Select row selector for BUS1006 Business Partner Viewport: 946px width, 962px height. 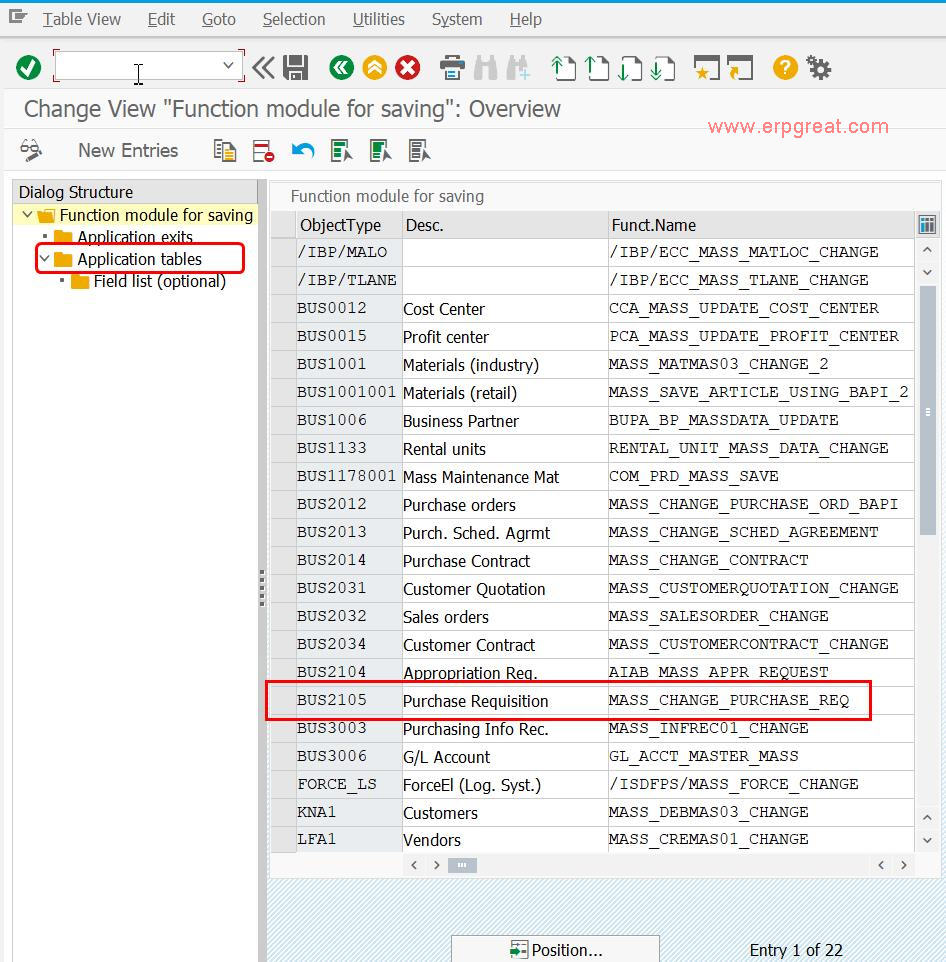(283, 420)
